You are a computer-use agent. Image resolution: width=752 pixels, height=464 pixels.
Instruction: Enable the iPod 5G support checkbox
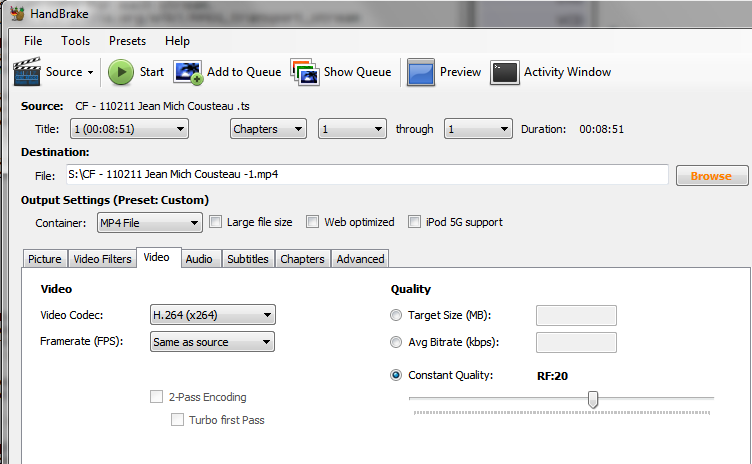tap(414, 222)
